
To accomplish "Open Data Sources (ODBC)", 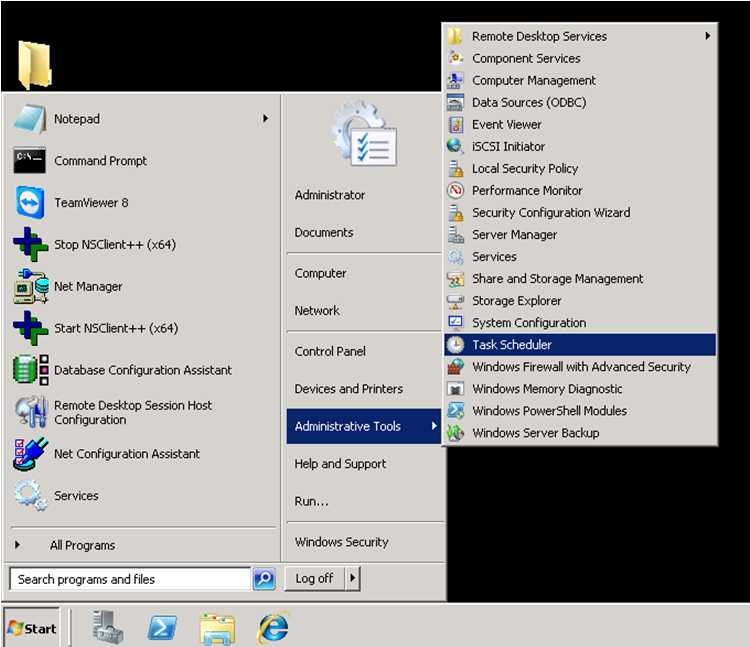I will pyautogui.click(x=580, y=102).
